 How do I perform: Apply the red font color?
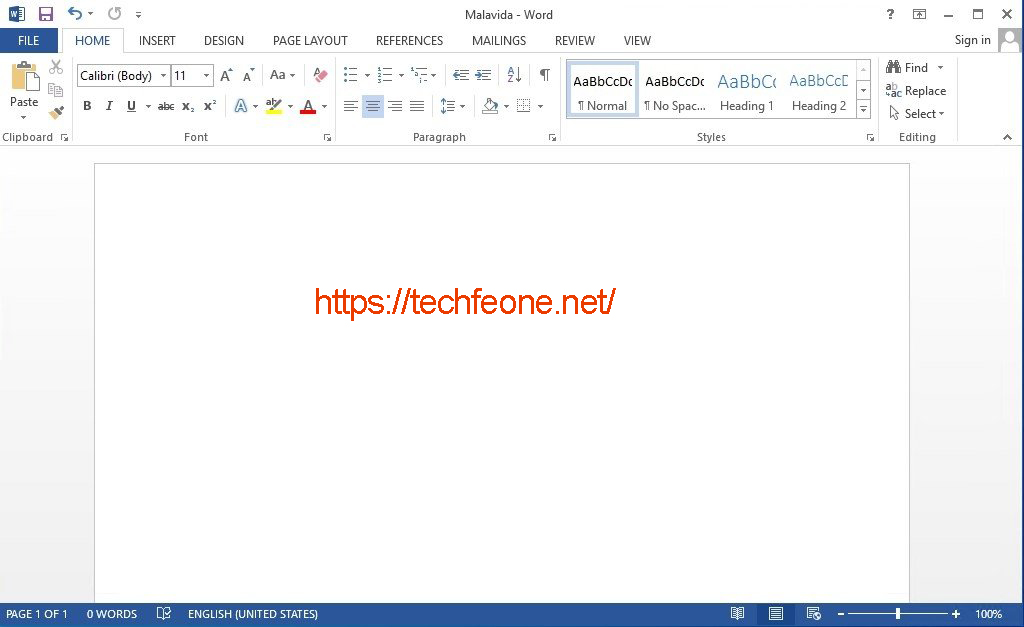(x=308, y=106)
